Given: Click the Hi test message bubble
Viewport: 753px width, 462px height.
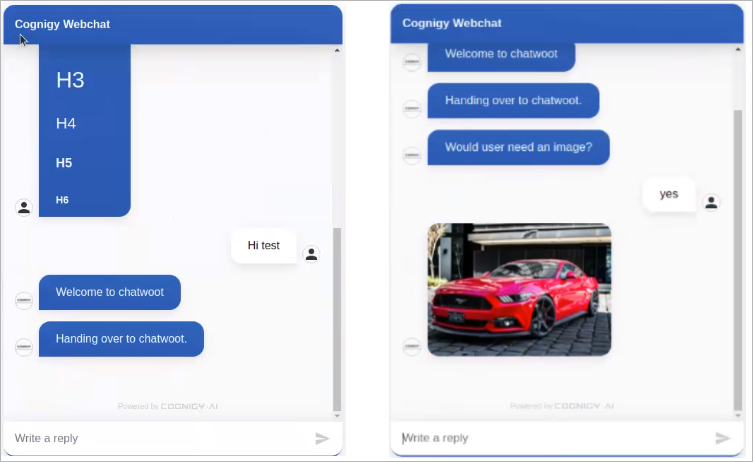Looking at the screenshot, I should (x=264, y=245).
